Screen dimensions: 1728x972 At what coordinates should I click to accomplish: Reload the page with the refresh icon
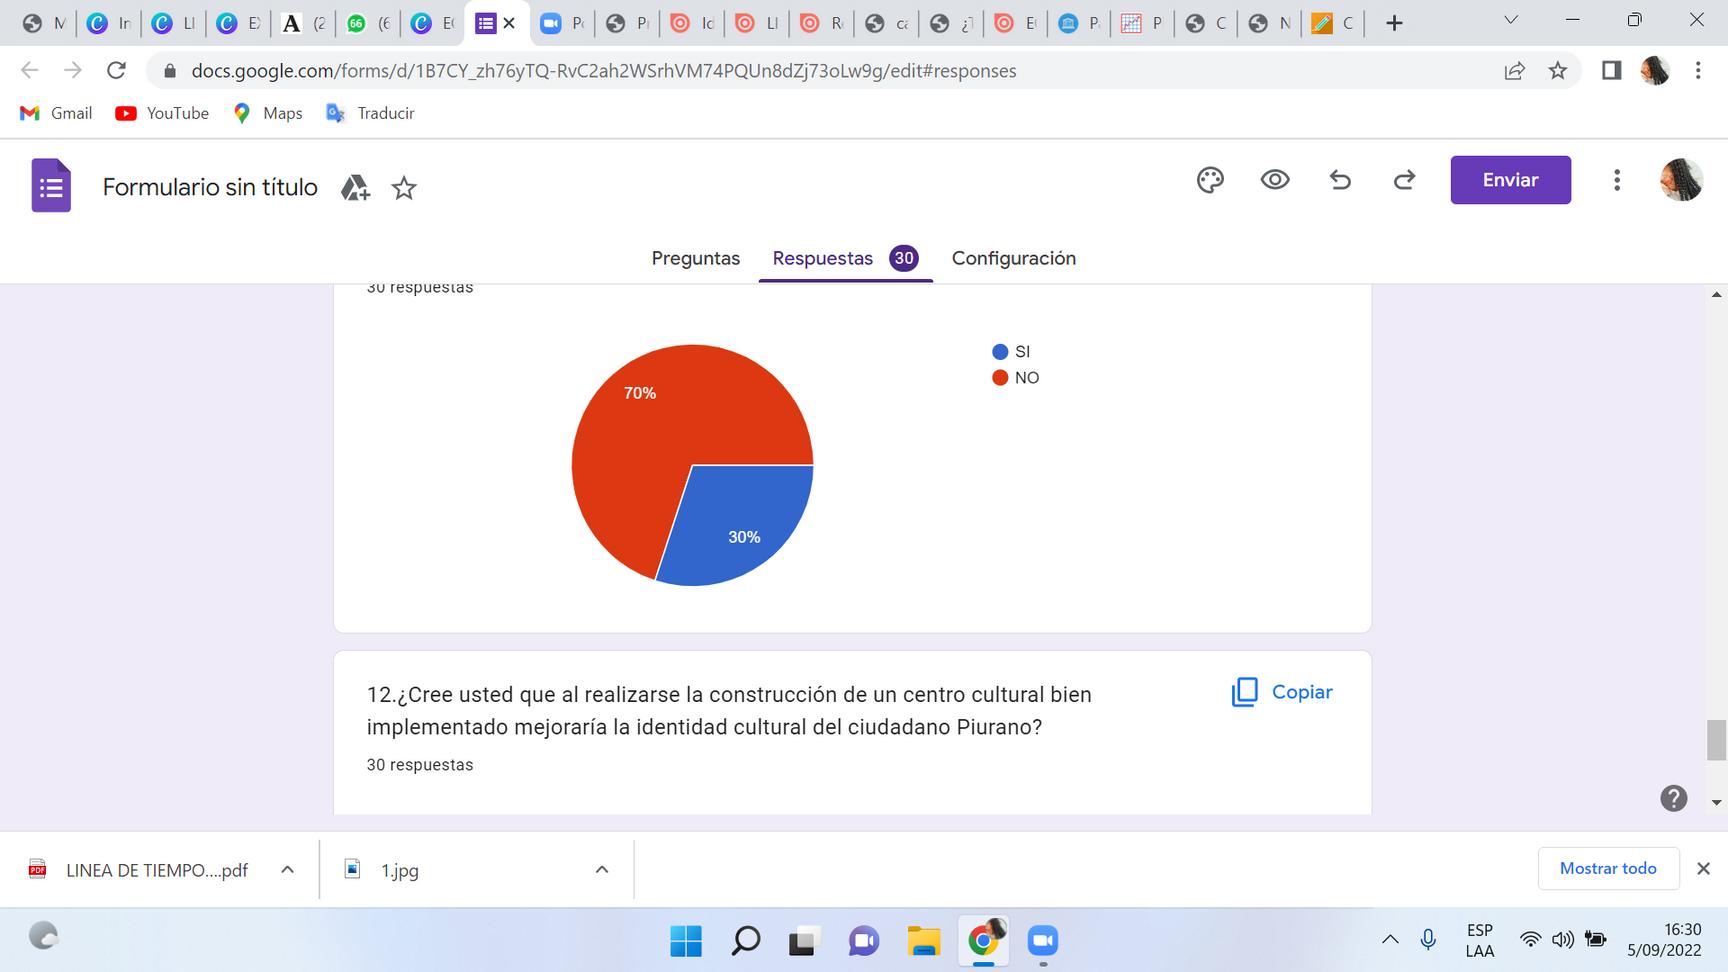pos(117,70)
